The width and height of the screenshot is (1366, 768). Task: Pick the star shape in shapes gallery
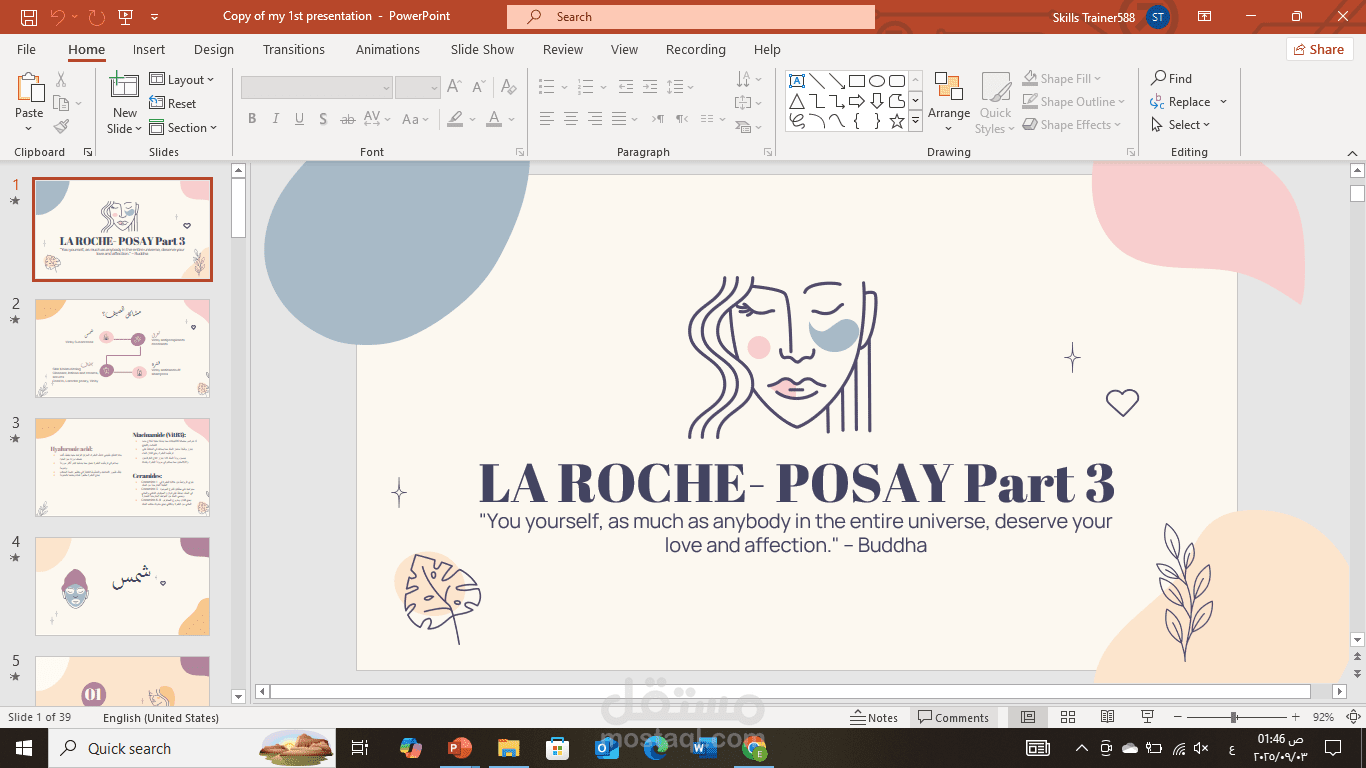pos(897,121)
